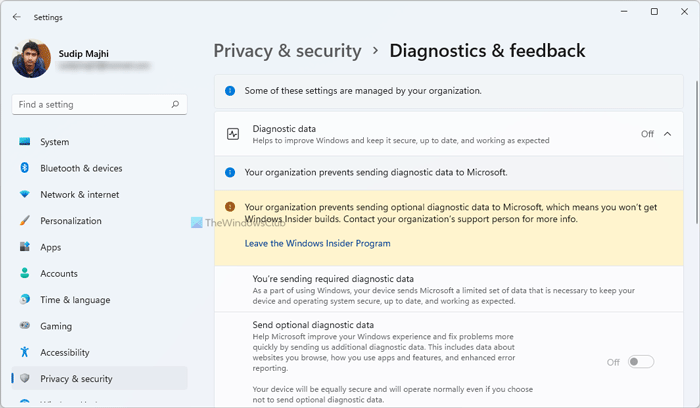Click the search magnifier icon

click(175, 104)
